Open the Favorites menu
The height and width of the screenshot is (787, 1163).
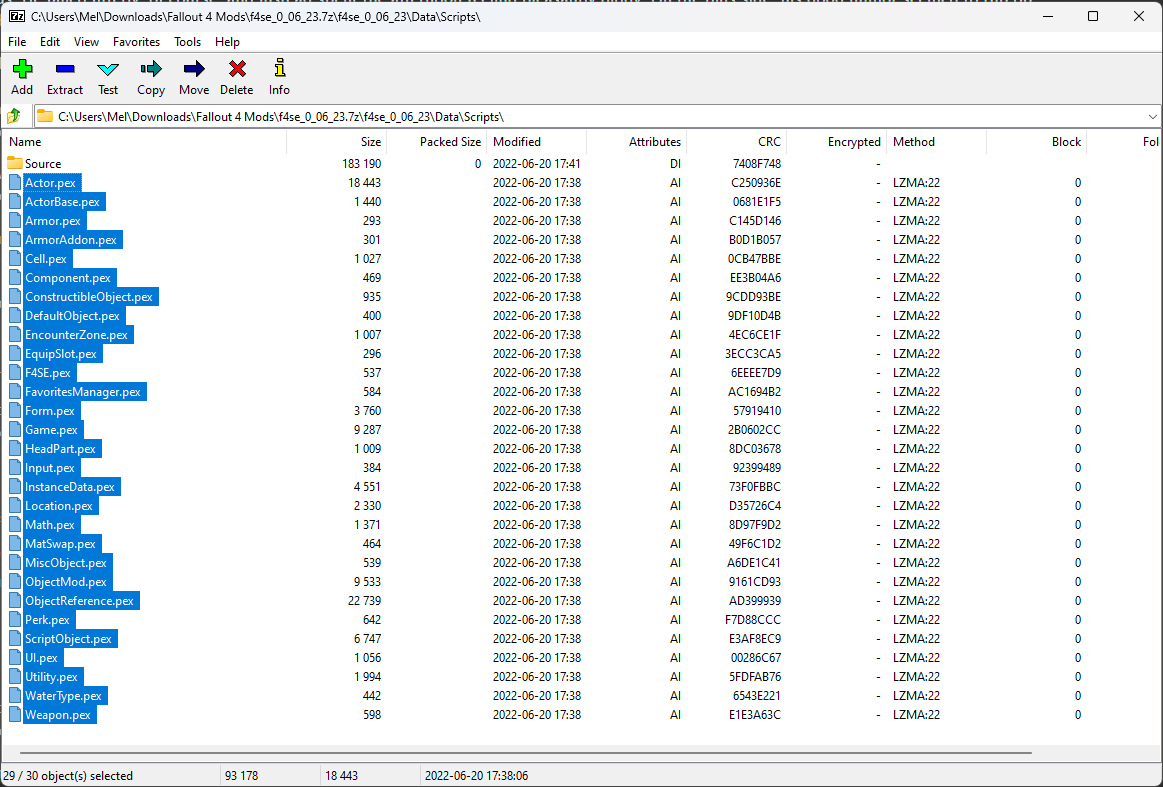[x=136, y=42]
